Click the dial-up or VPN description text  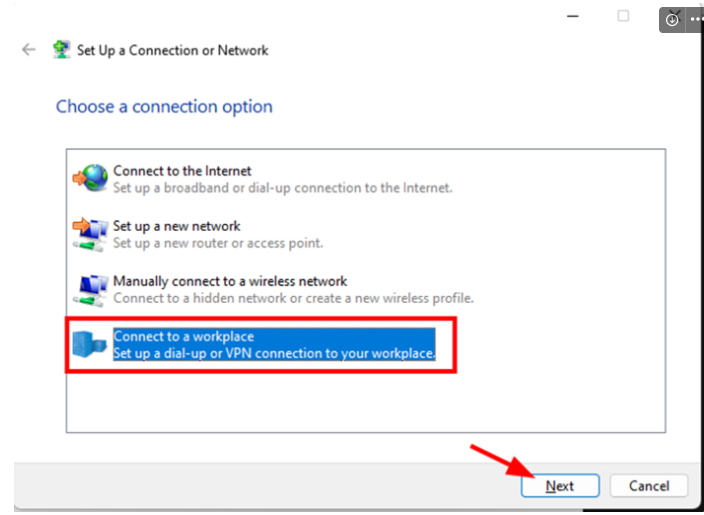pyautogui.click(x=274, y=353)
